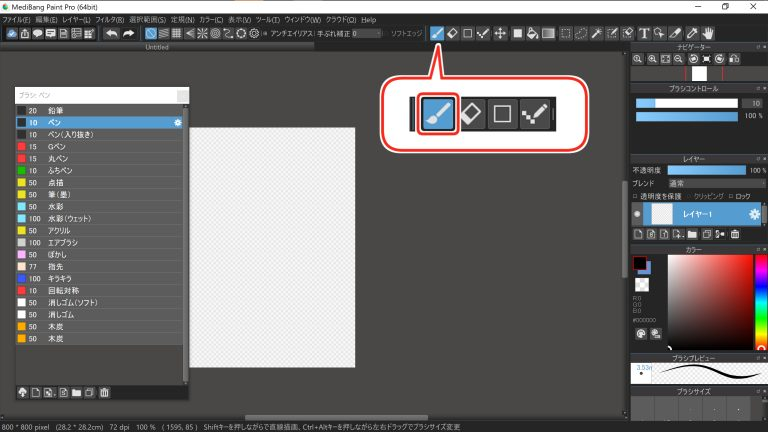Pick the Text tool in the toolbar

[645, 33]
